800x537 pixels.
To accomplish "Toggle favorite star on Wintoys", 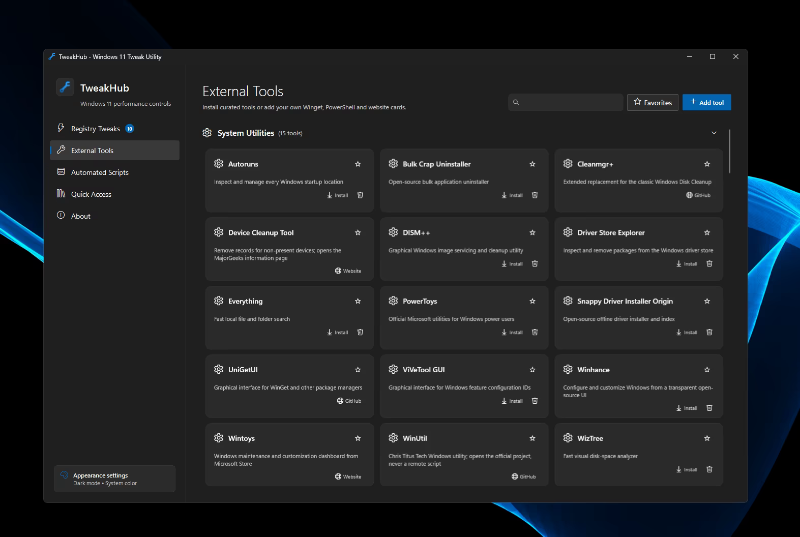I will [x=358, y=439].
